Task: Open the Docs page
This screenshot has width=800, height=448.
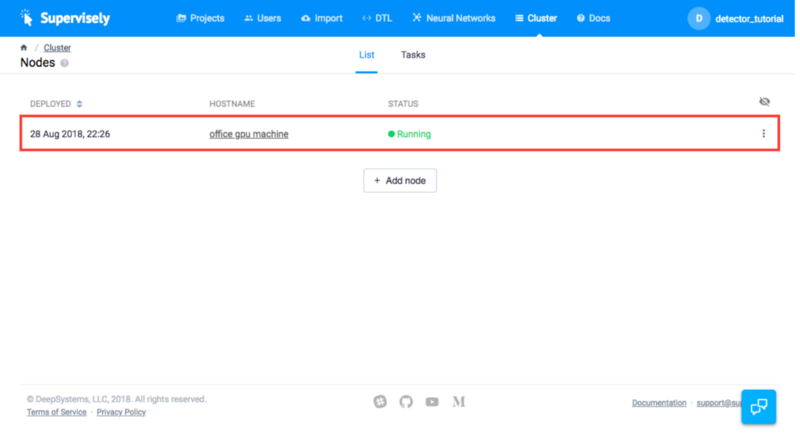Action: point(593,18)
